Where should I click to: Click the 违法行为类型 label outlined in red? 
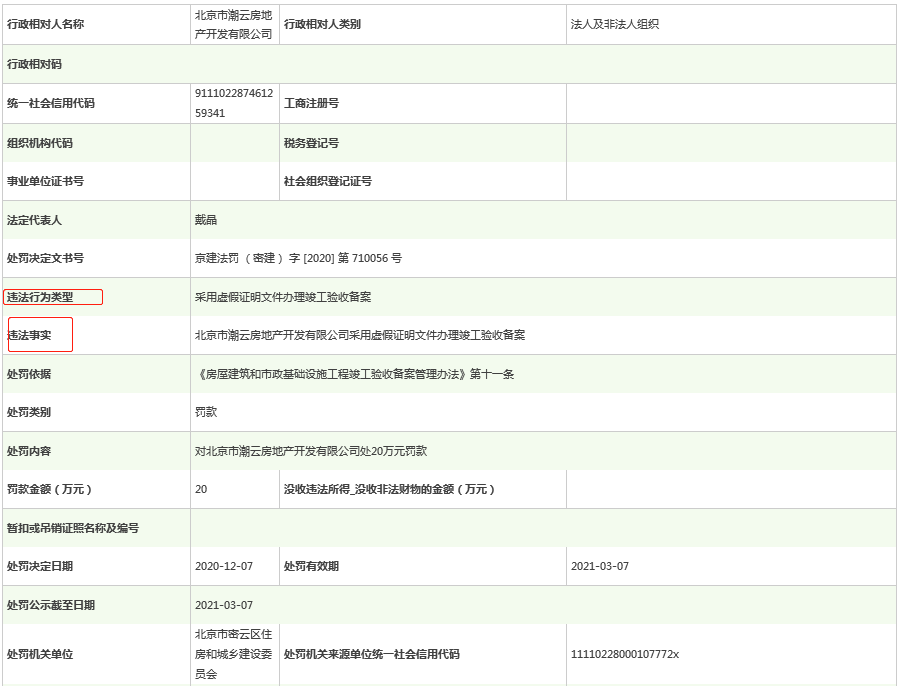[40, 297]
